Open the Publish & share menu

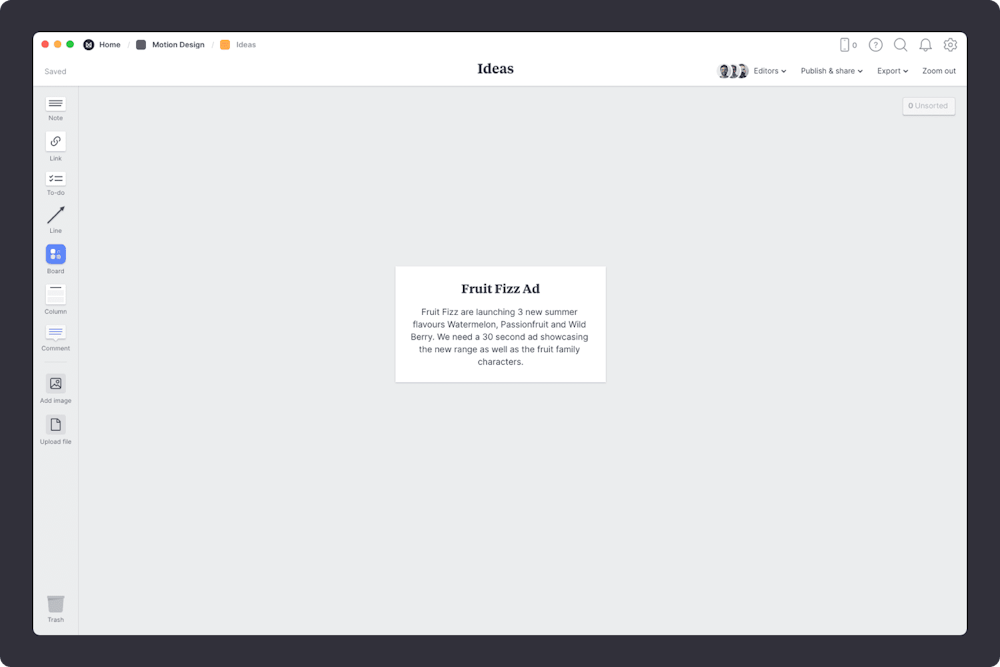(831, 71)
